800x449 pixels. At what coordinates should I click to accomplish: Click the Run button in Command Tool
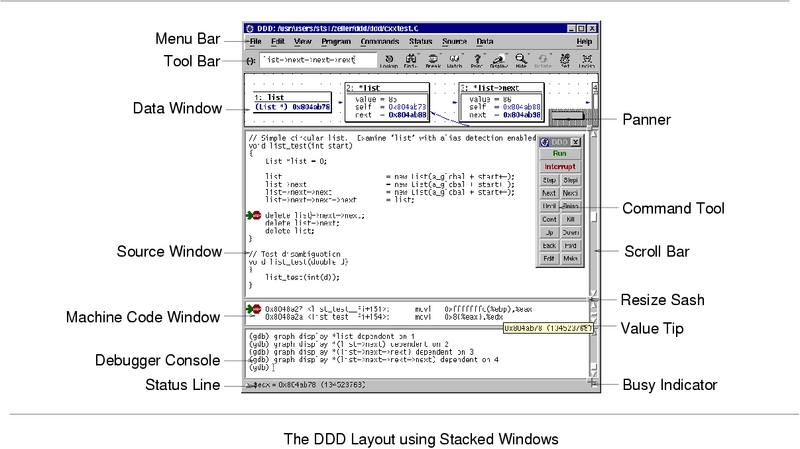[560, 154]
